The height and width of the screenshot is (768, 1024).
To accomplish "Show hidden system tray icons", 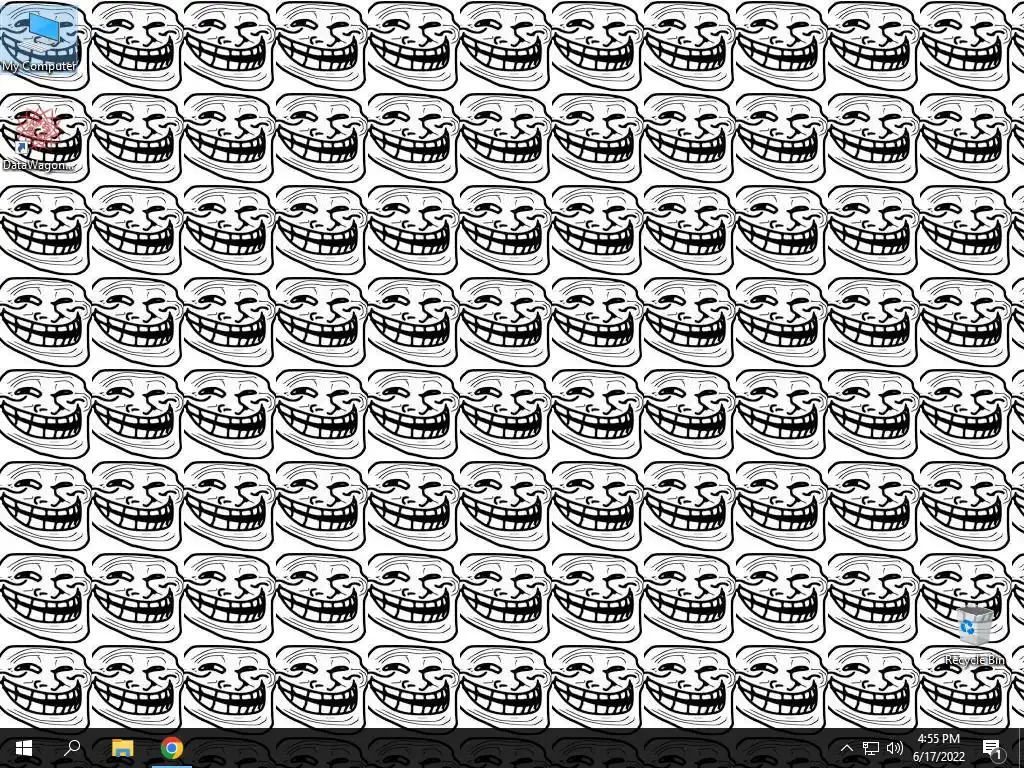I will click(846, 748).
